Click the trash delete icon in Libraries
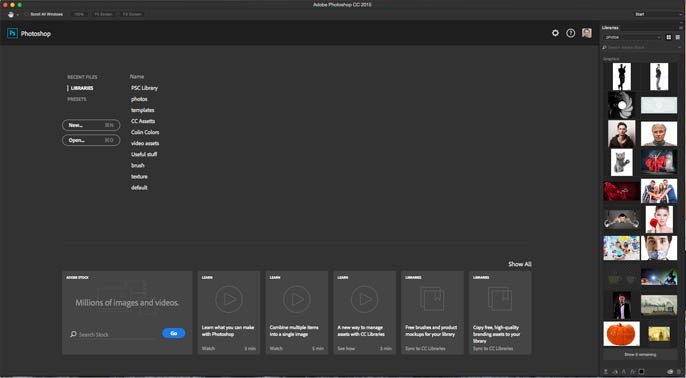Viewport: 686px width, 378px height. coord(679,371)
